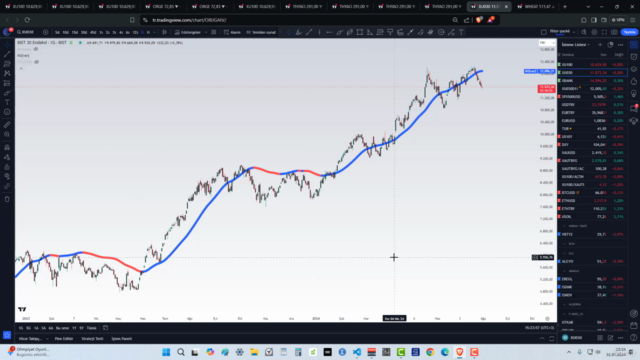Click the trash remove-drawings icon

[x=7, y=199]
